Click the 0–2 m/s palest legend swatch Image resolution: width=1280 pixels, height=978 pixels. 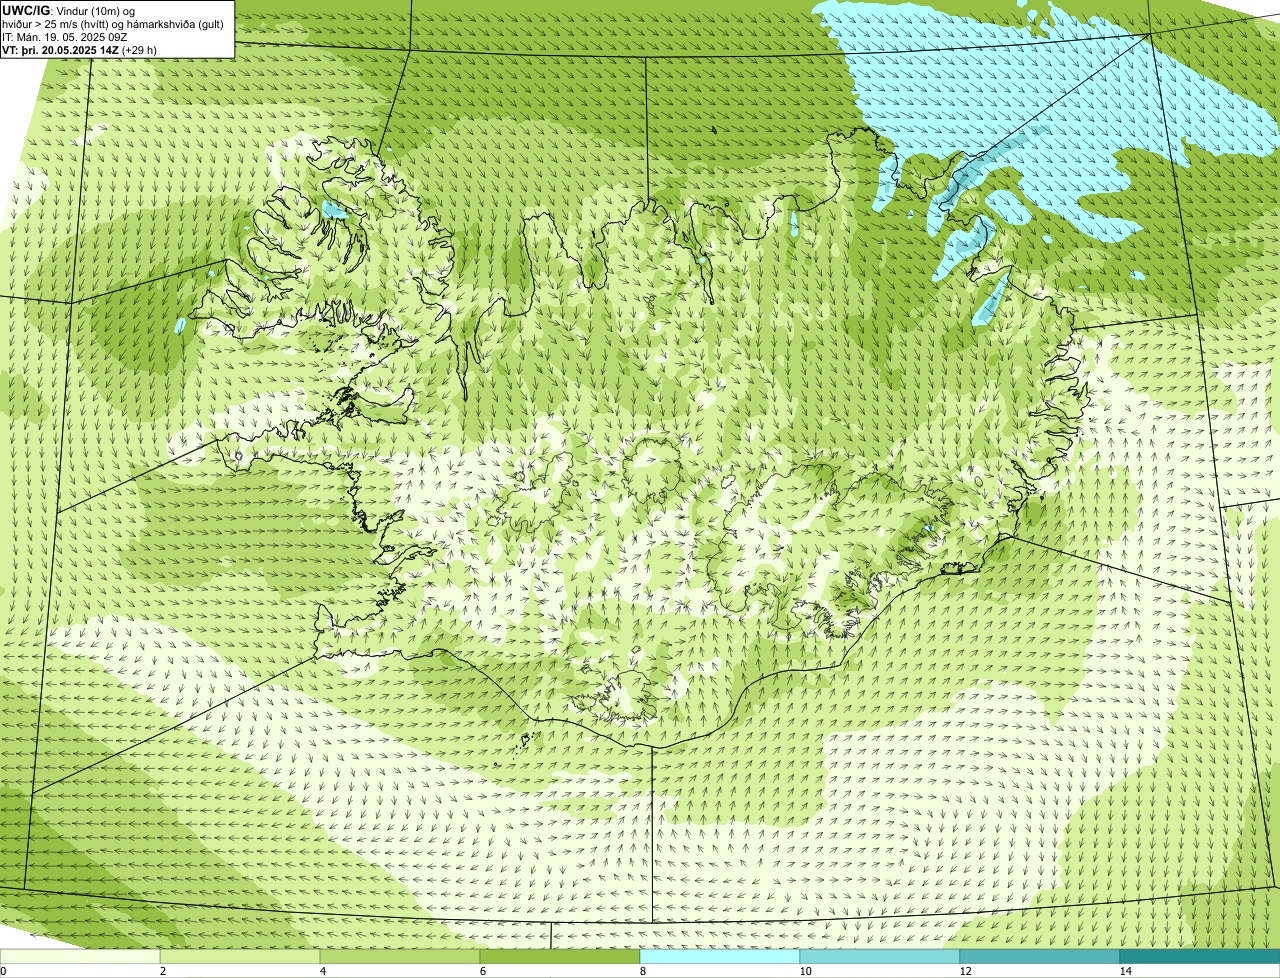click(x=80, y=957)
